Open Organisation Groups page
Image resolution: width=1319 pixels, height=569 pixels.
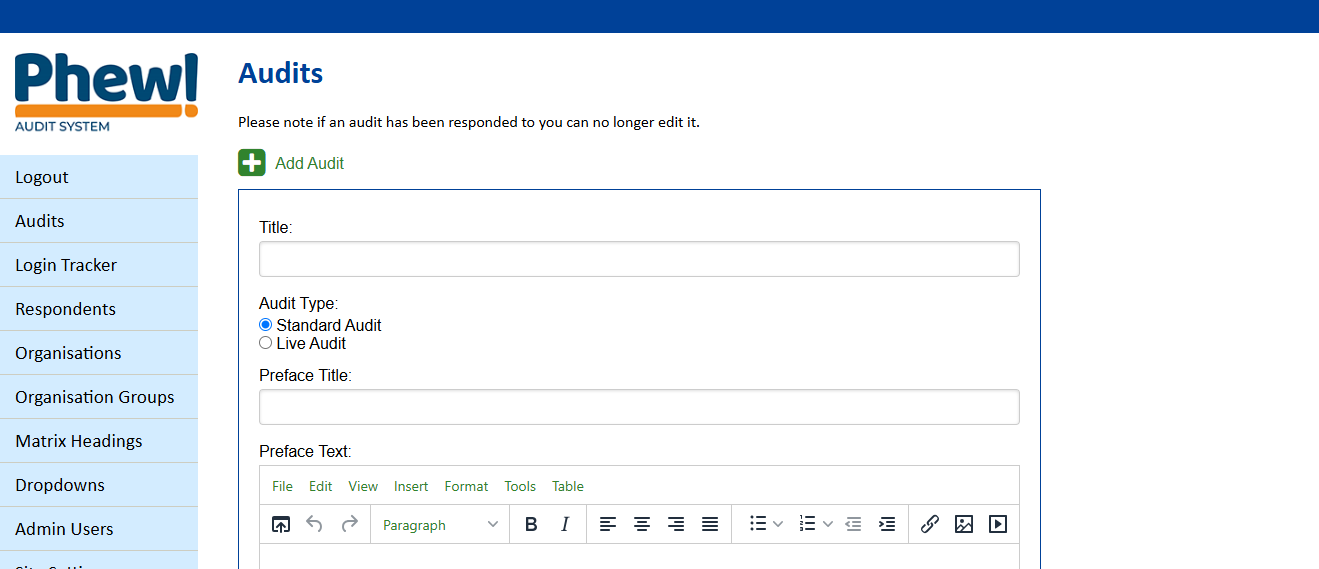95,397
